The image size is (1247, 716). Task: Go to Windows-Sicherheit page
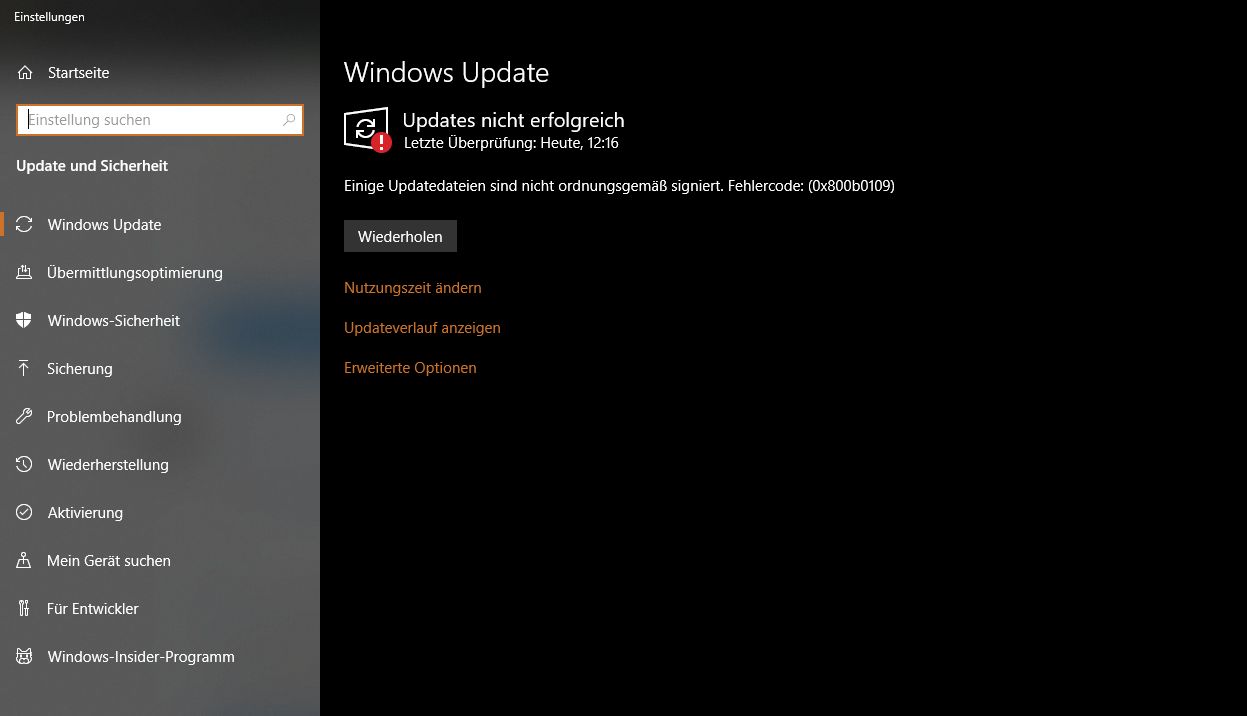click(x=160, y=321)
